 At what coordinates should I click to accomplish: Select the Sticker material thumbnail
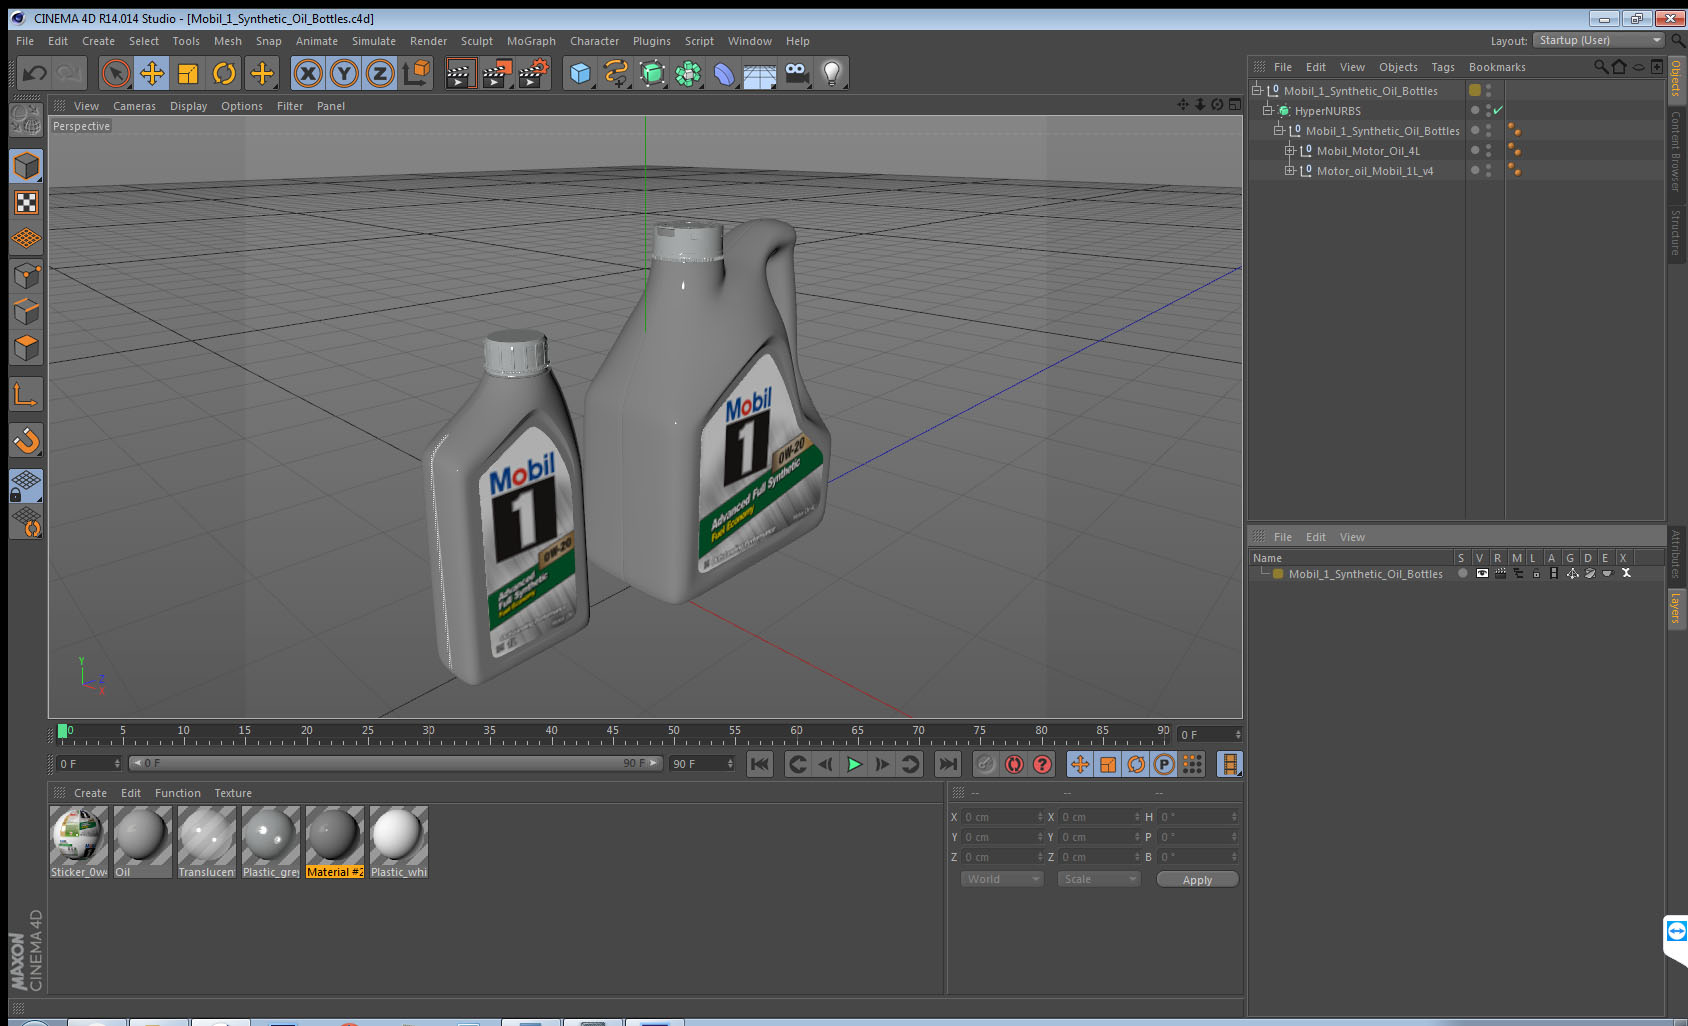point(79,835)
